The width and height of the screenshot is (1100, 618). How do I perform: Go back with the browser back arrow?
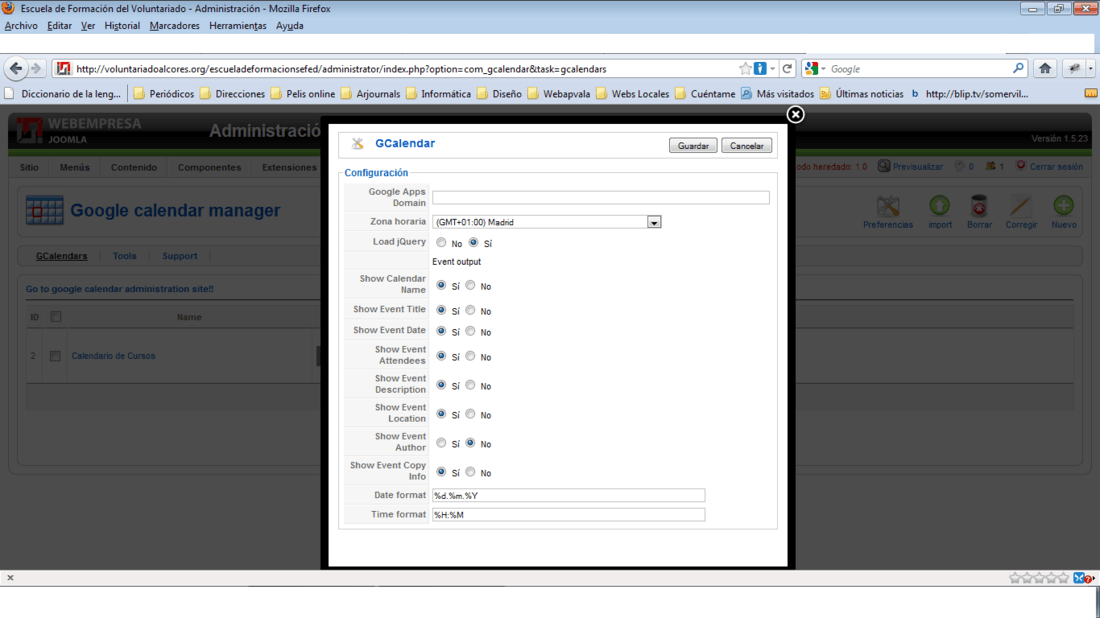pos(15,69)
